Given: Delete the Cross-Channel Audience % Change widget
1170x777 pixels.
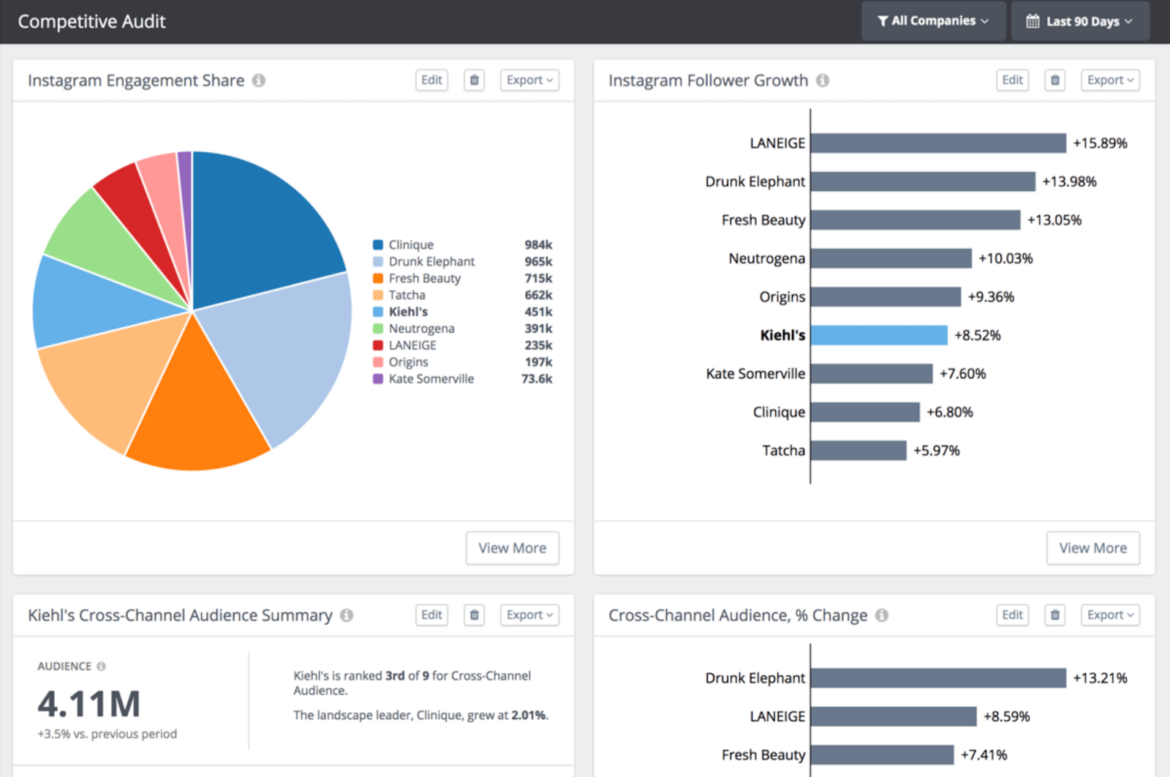Looking at the screenshot, I should click(1054, 615).
